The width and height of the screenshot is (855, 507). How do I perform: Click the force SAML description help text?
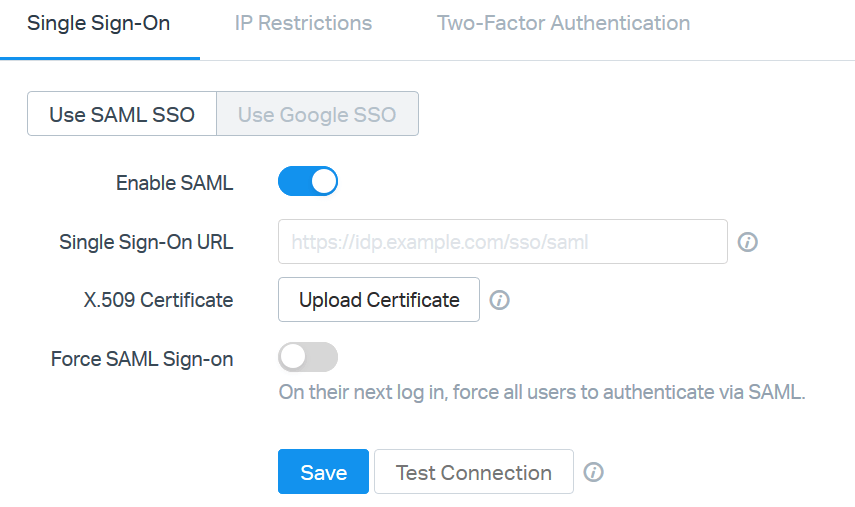pyautogui.click(x=541, y=392)
